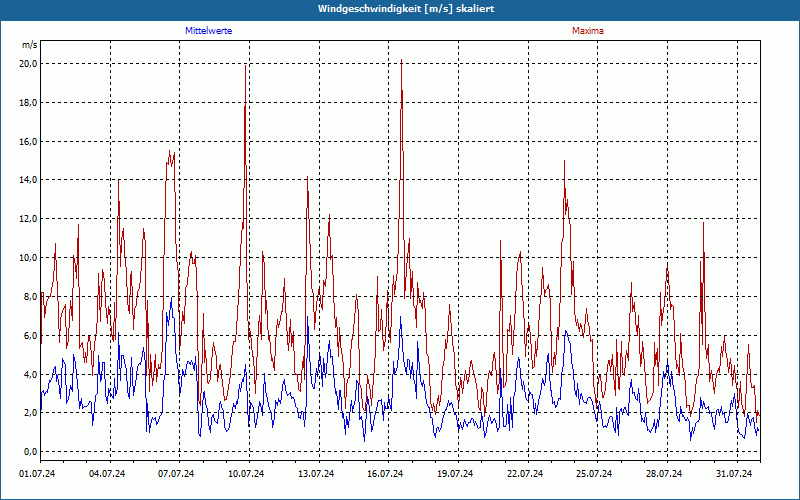Screen dimensions: 800x500
Task: Click the 19.07.24 date label
Action: click(455, 474)
